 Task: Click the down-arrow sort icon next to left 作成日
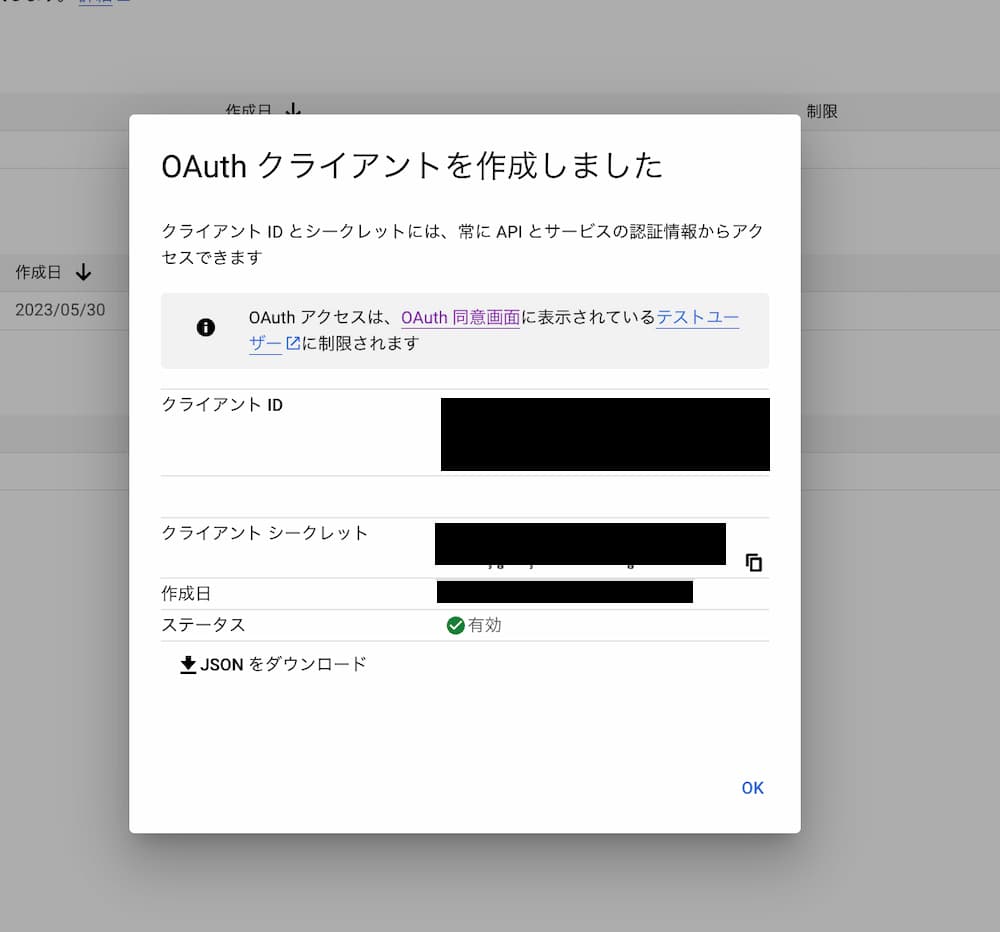click(83, 272)
